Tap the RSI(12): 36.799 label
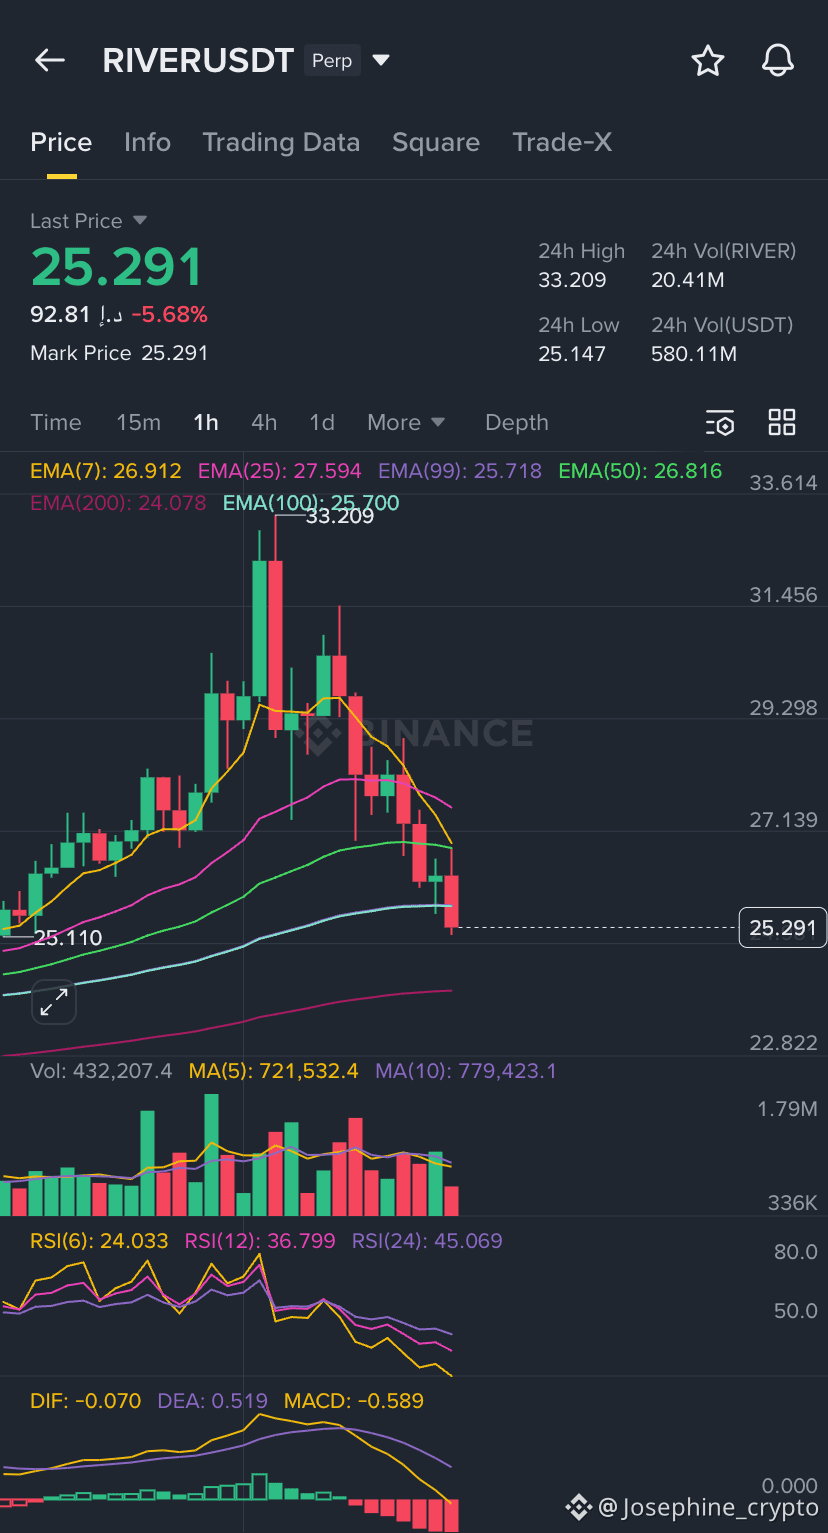 260,1241
